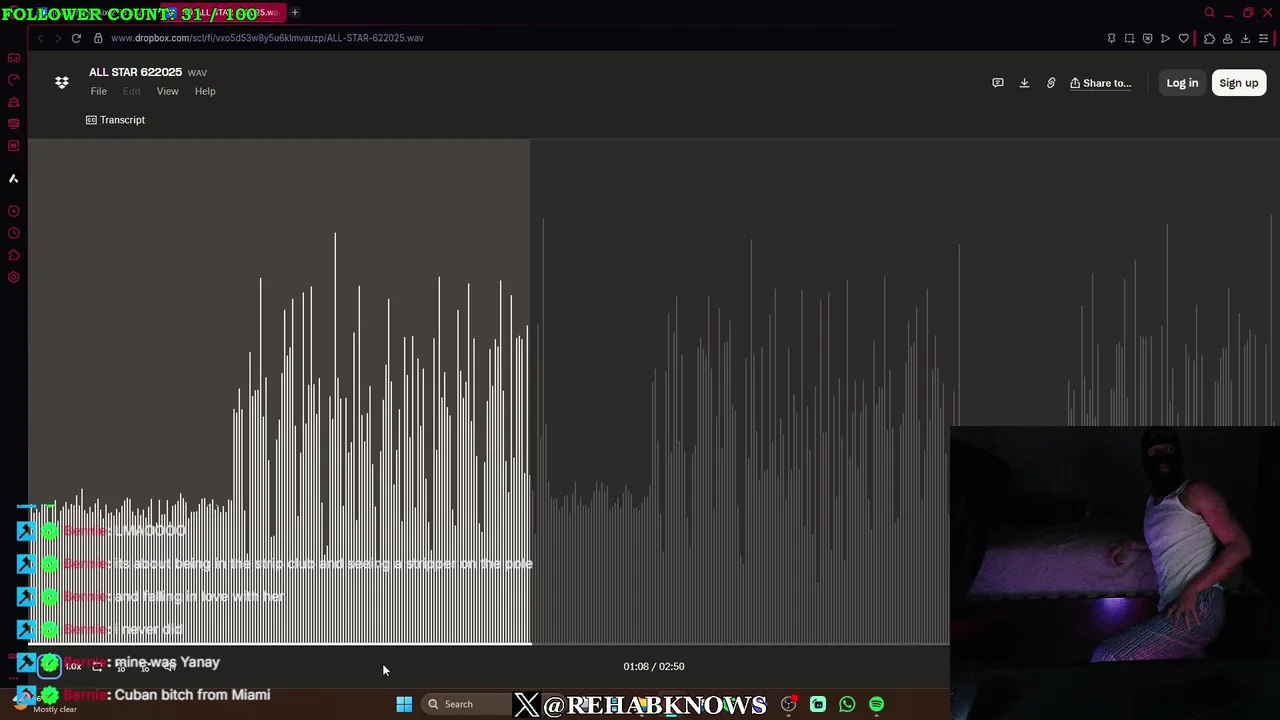The image size is (1280, 720).
Task: Open the Windows Start menu
Action: (404, 704)
